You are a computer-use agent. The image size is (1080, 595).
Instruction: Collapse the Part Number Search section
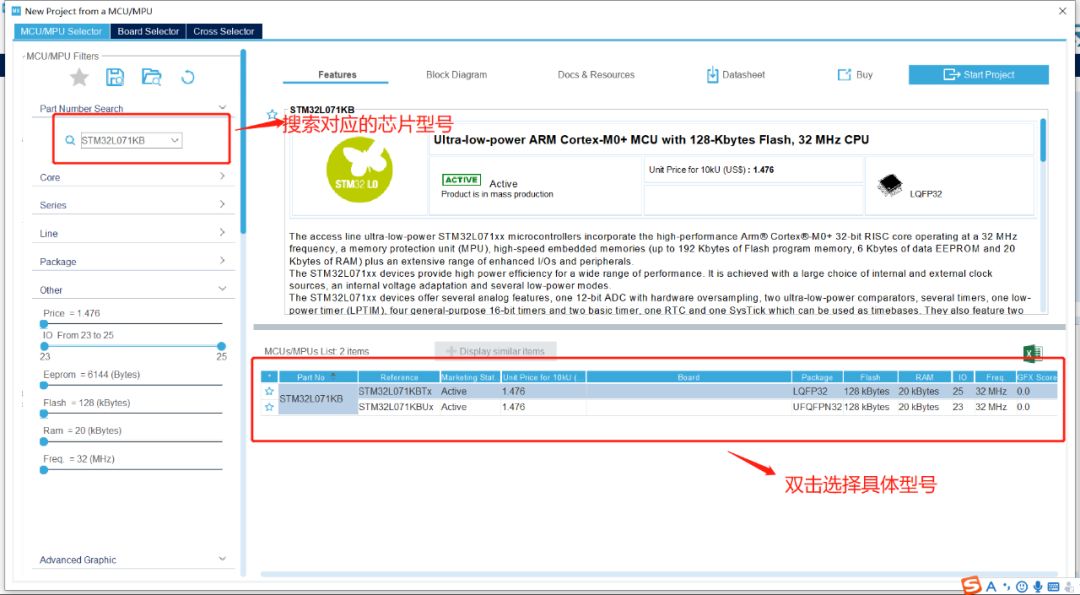[222, 107]
